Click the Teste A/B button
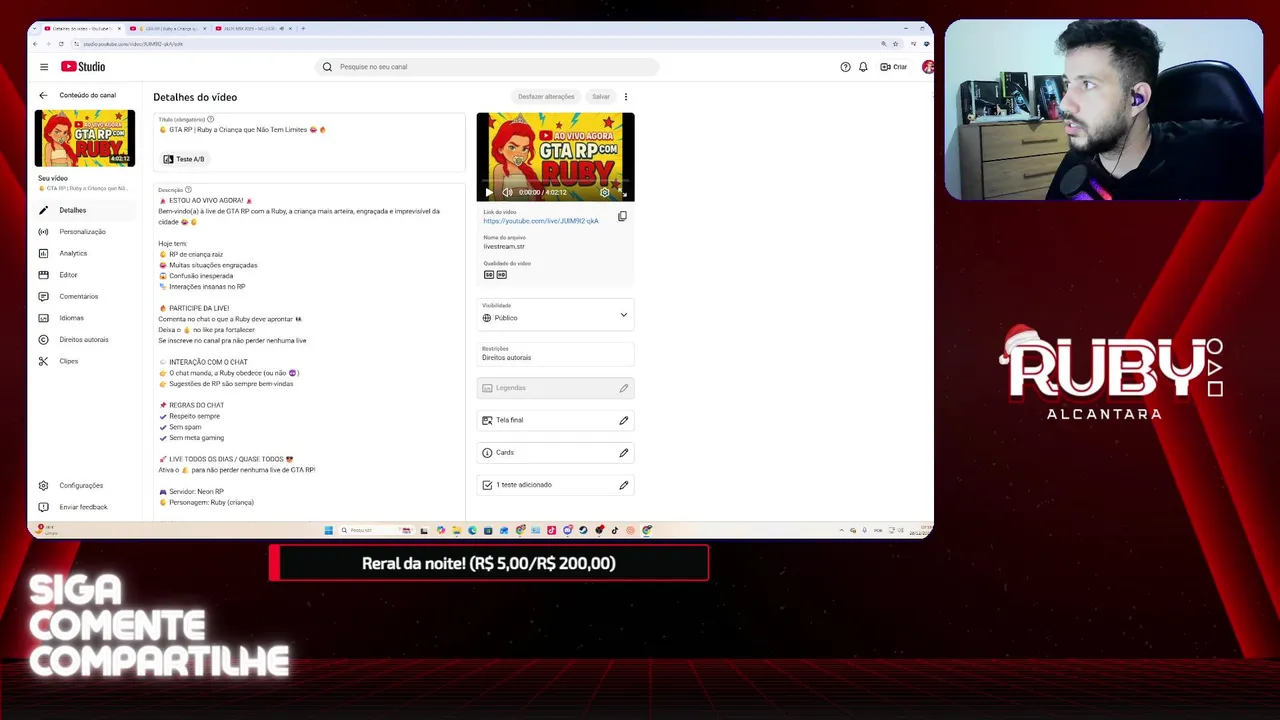This screenshot has height=720, width=1280. coord(184,159)
